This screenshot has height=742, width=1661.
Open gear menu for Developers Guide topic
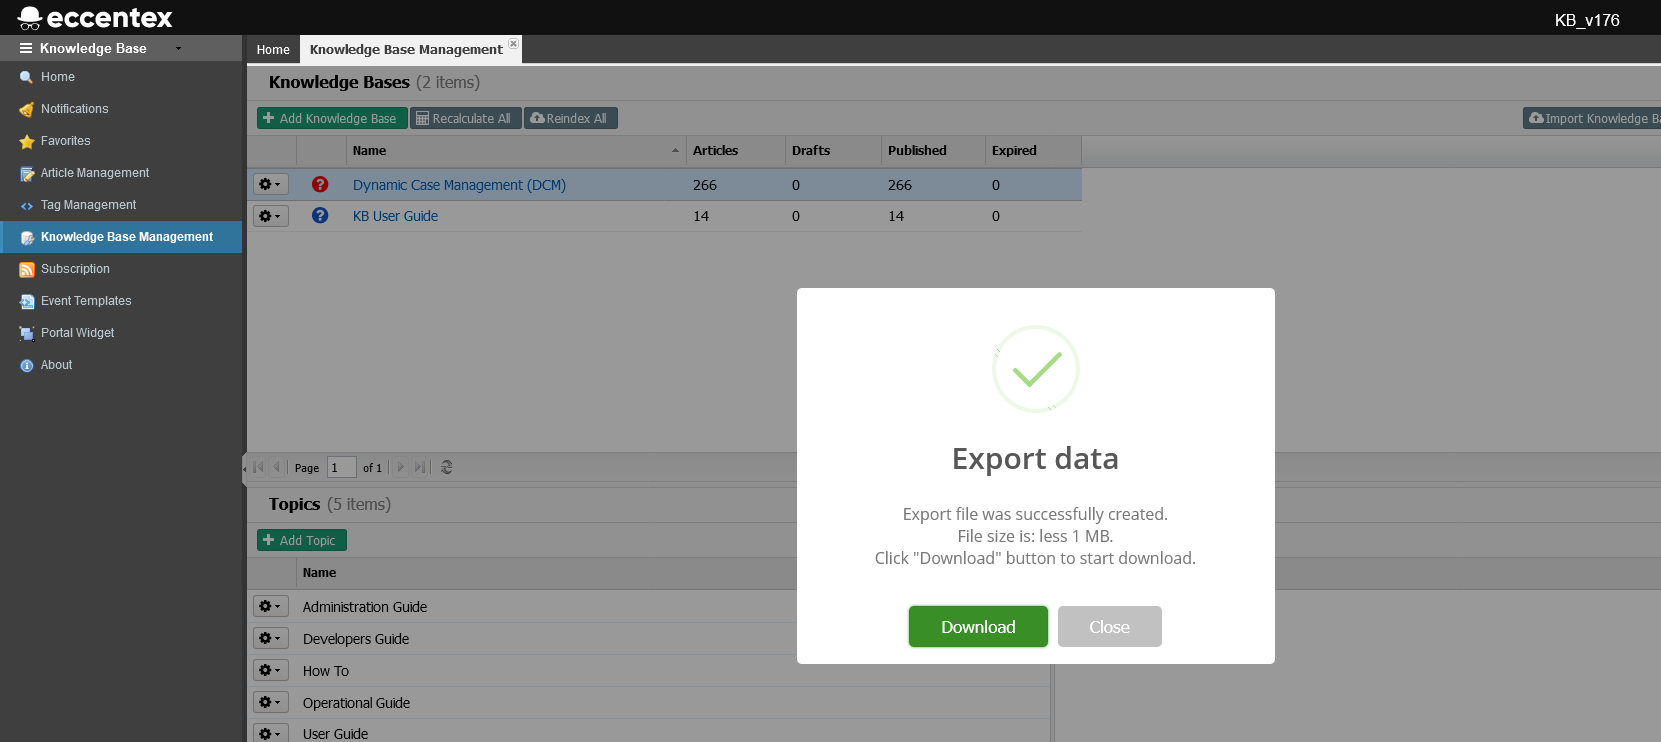(270, 638)
